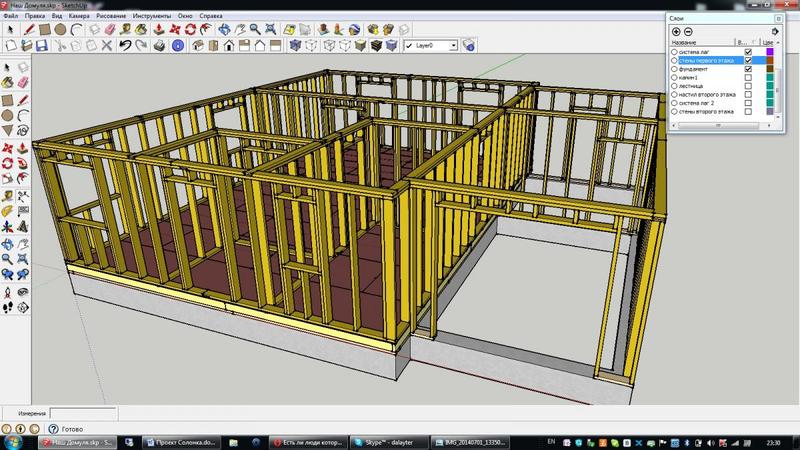
Task: Click the measurements input field
Action: [83, 413]
